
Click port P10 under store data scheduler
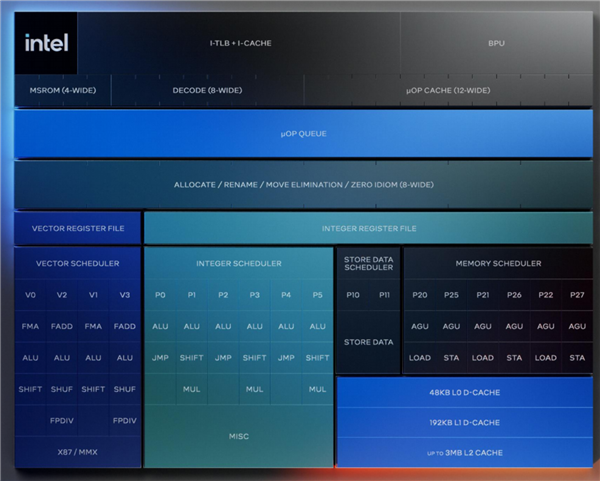(353, 295)
